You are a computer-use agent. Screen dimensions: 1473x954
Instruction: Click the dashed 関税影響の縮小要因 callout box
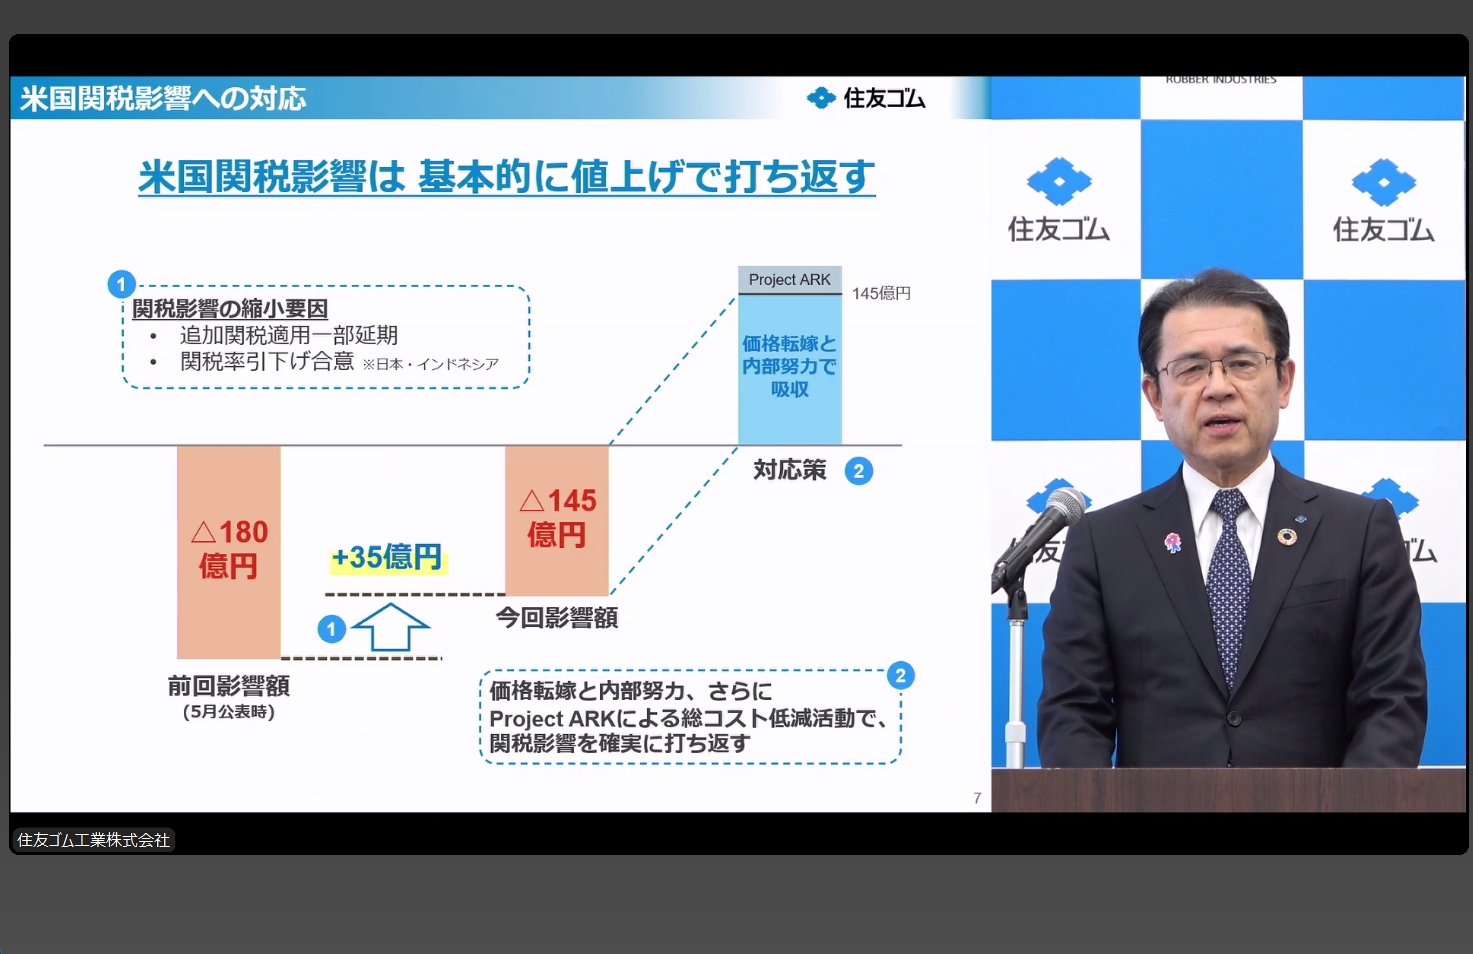coord(325,337)
